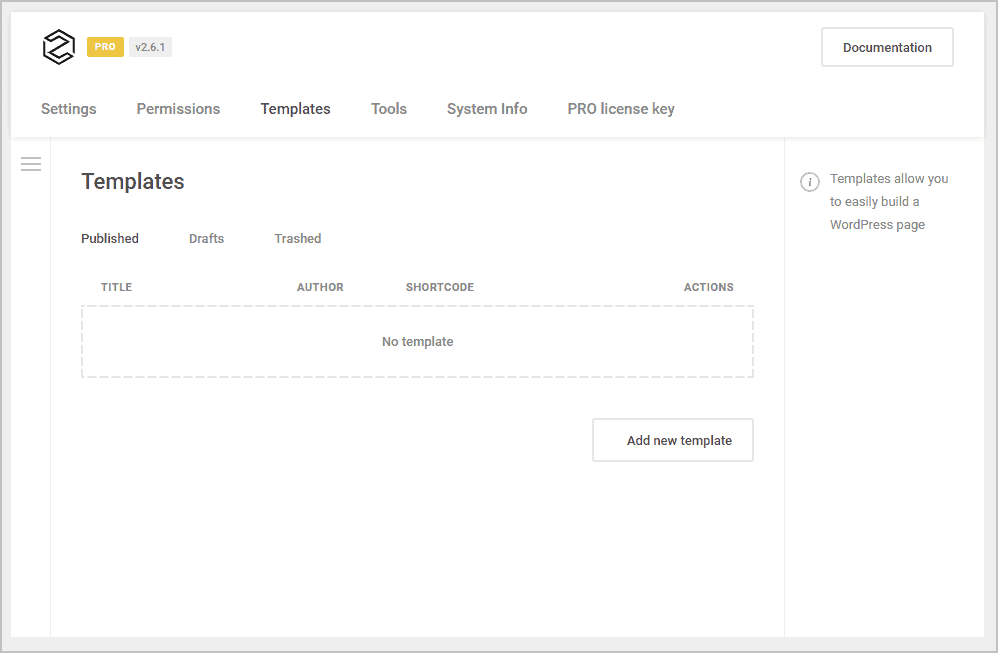The height and width of the screenshot is (653, 998).
Task: Select the Templates tab
Action: point(295,108)
